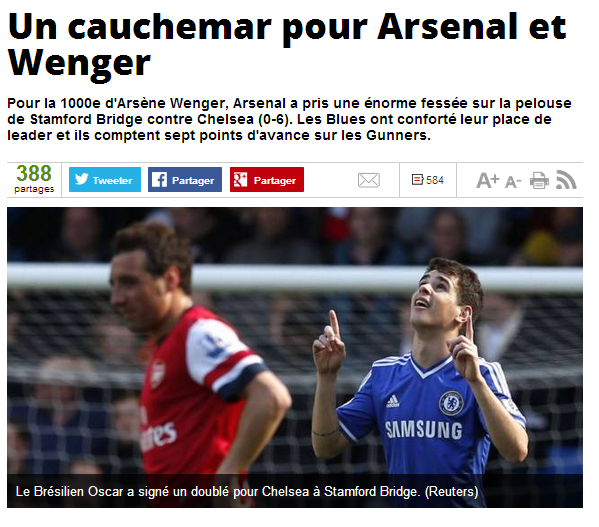Decrease text size with A- icon

click(513, 182)
